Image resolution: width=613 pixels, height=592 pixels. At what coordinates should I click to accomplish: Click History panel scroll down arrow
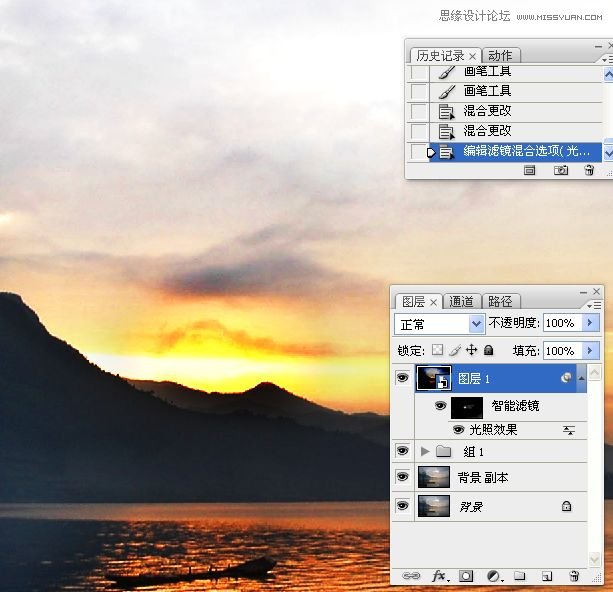(608, 153)
